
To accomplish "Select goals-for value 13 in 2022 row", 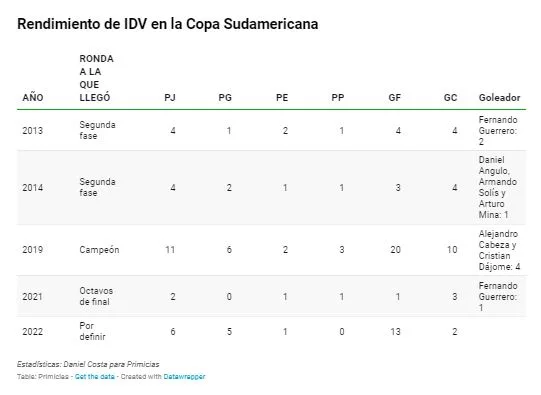I will point(395,332).
